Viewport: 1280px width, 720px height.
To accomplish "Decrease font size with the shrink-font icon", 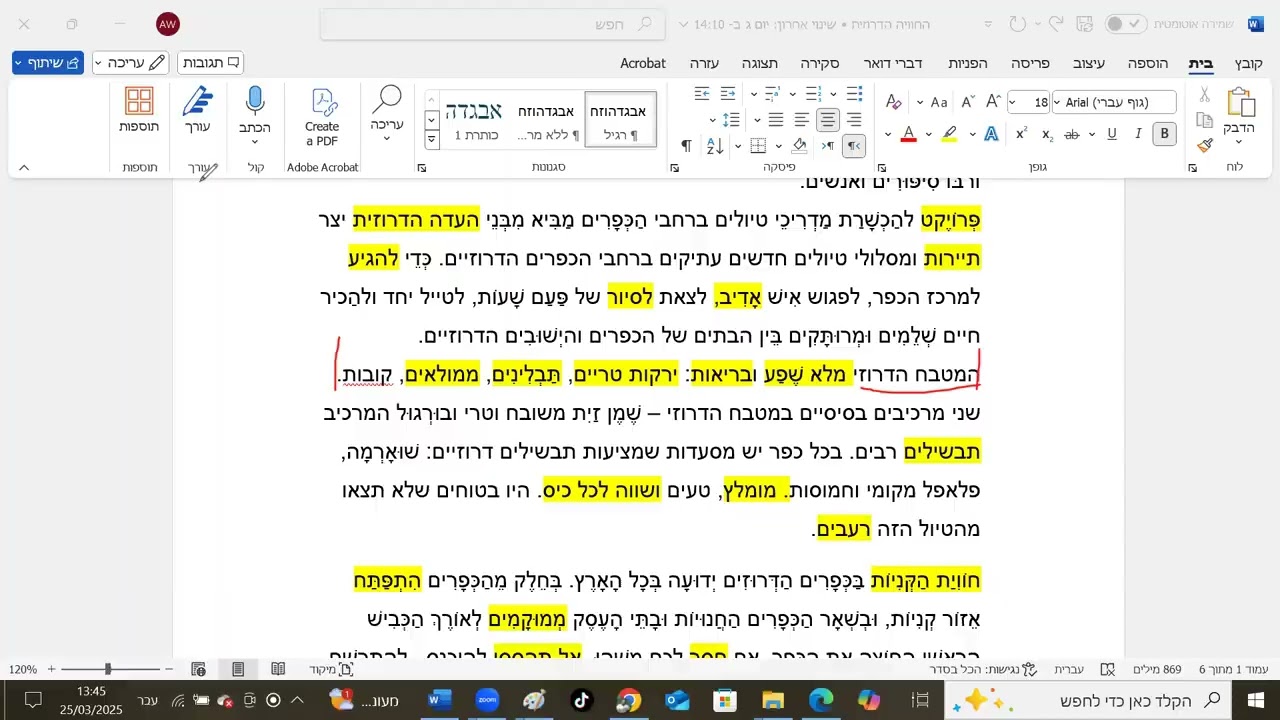I will tap(967, 102).
